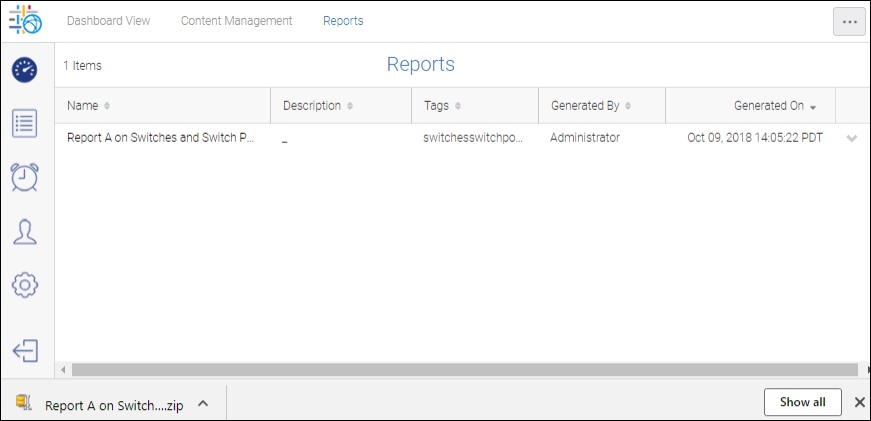Switch to Dashboard View tab

coord(108,21)
